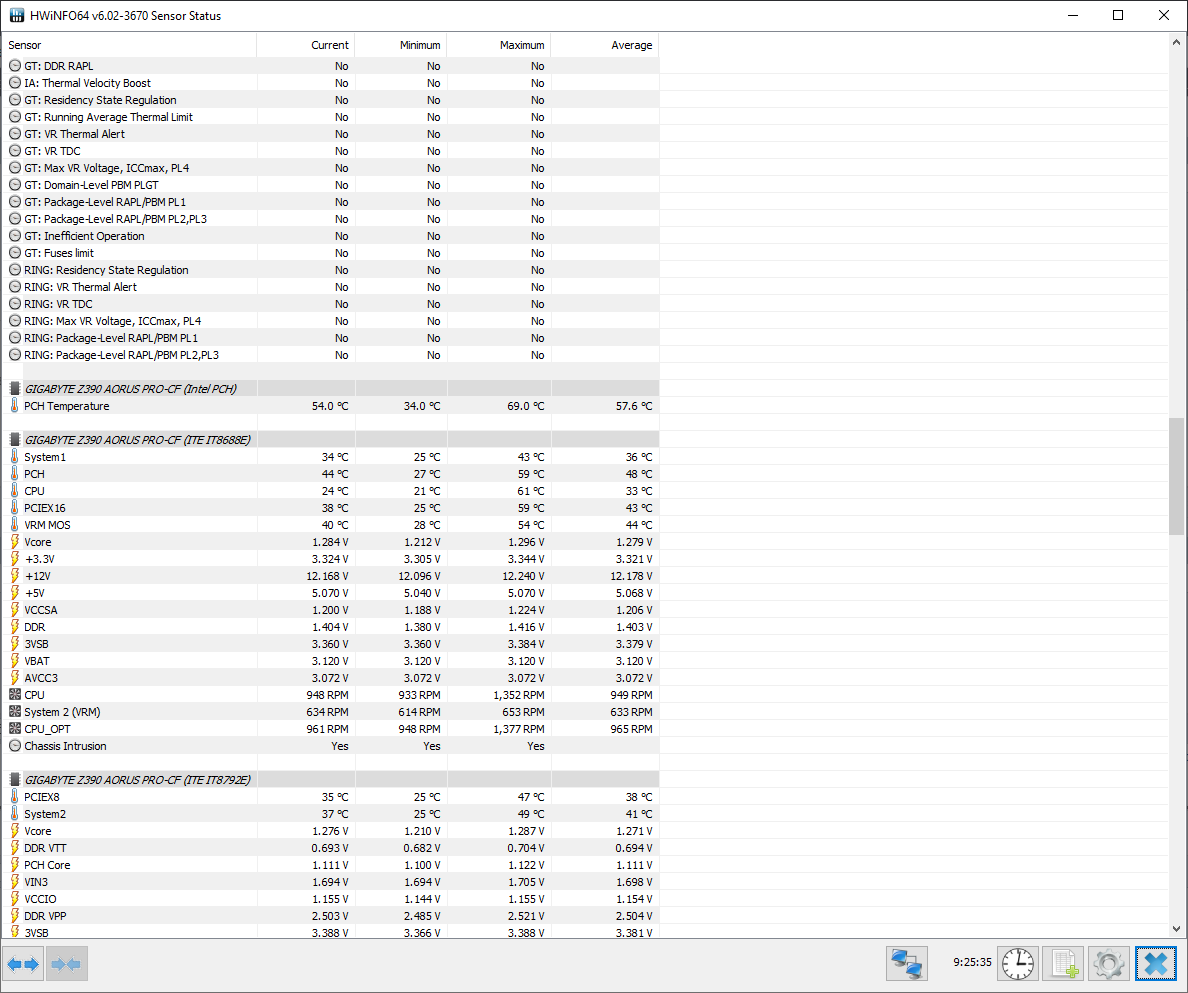Viewport: 1188px width, 993px height.
Task: Select the PCIEX16 temperature row
Action: point(330,507)
